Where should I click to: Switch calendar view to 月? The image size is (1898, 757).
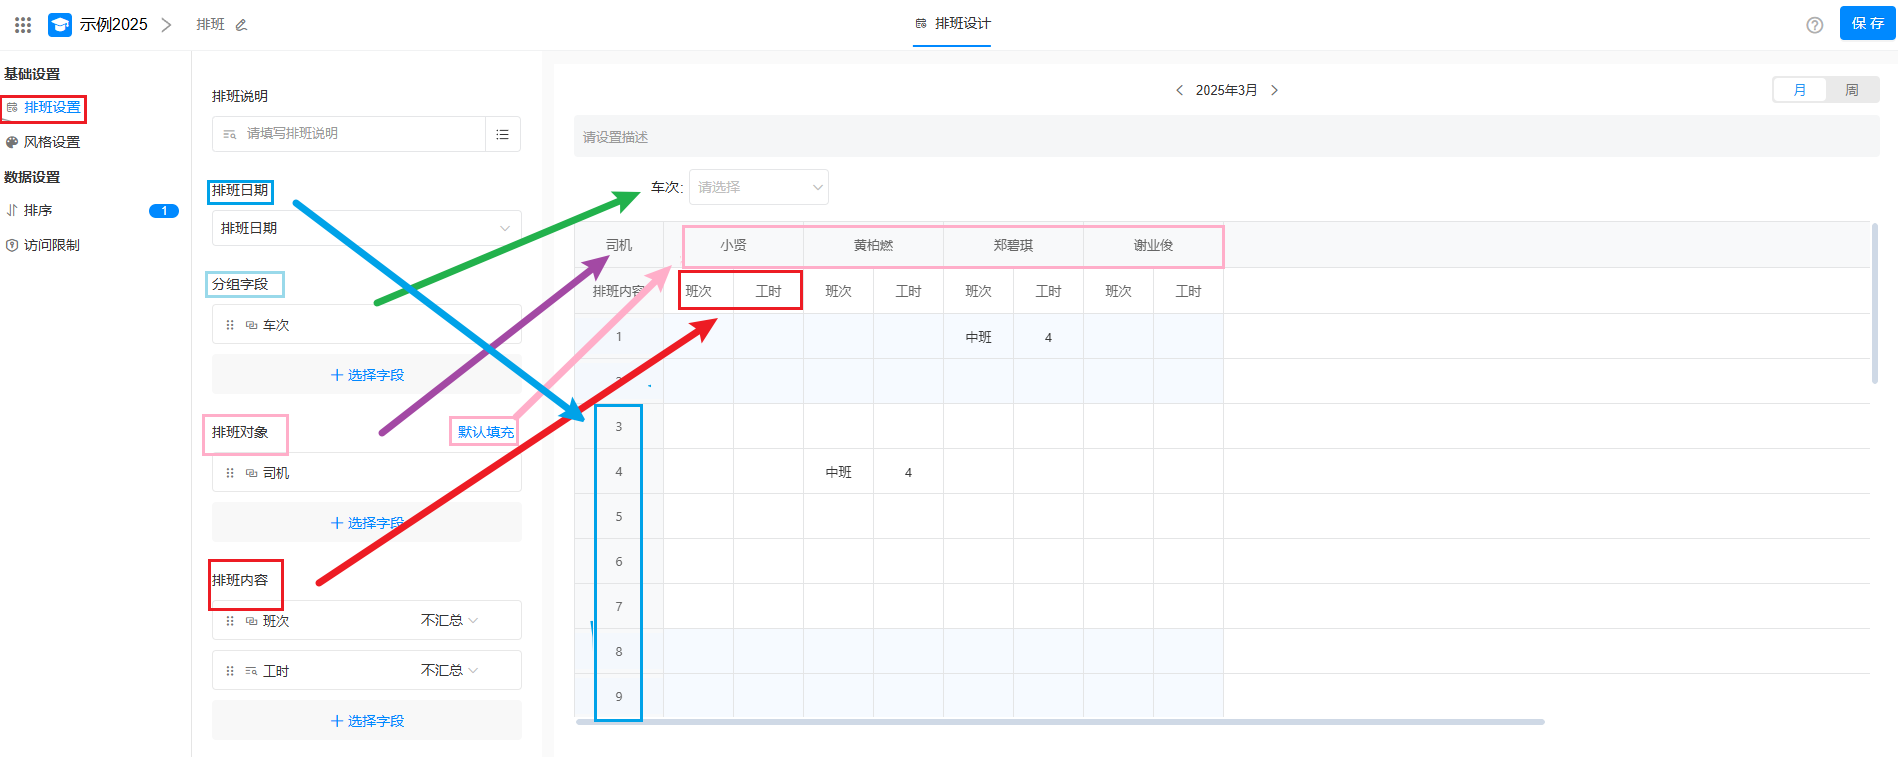click(1799, 90)
